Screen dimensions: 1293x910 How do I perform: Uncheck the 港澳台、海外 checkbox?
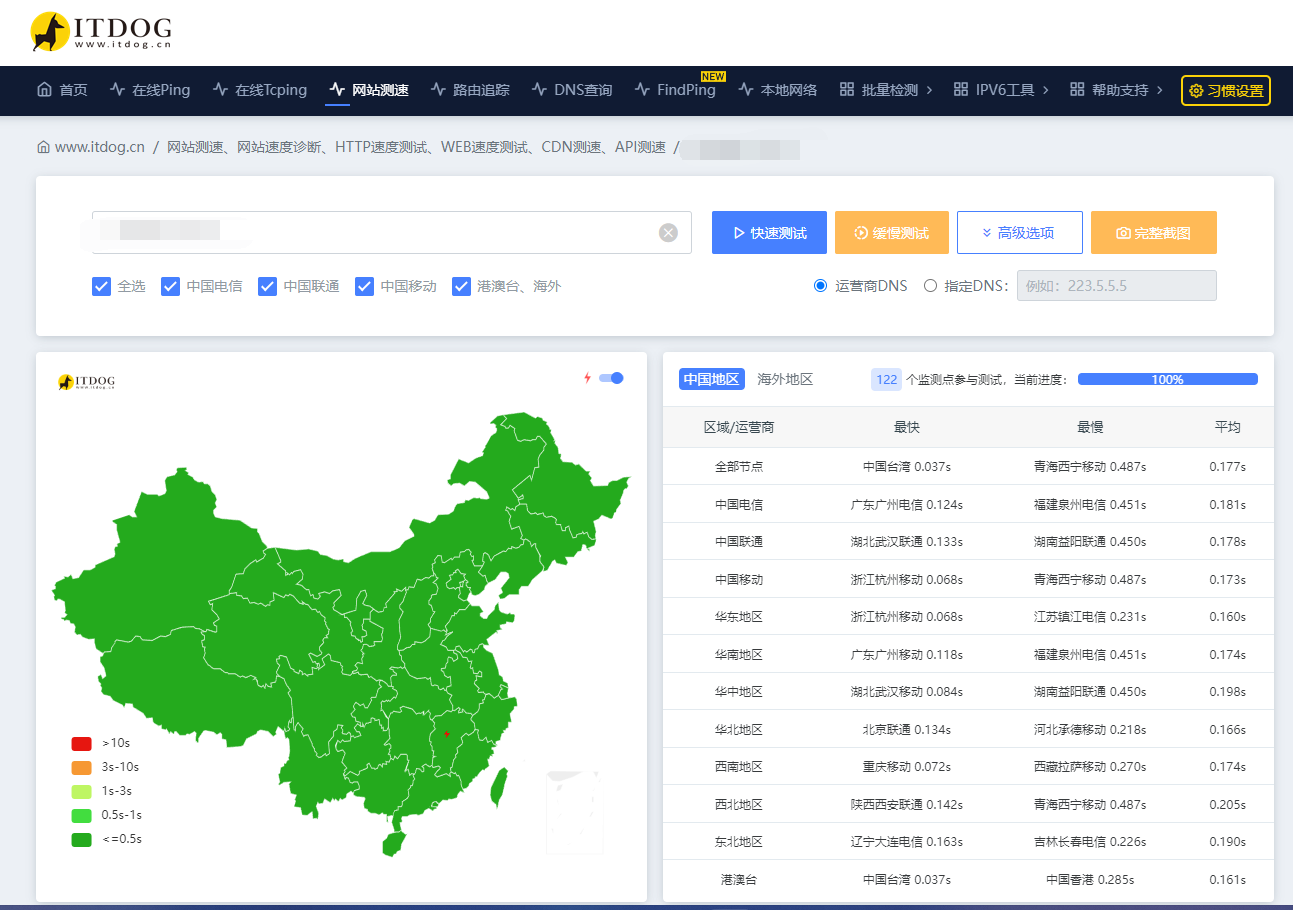pyautogui.click(x=461, y=286)
